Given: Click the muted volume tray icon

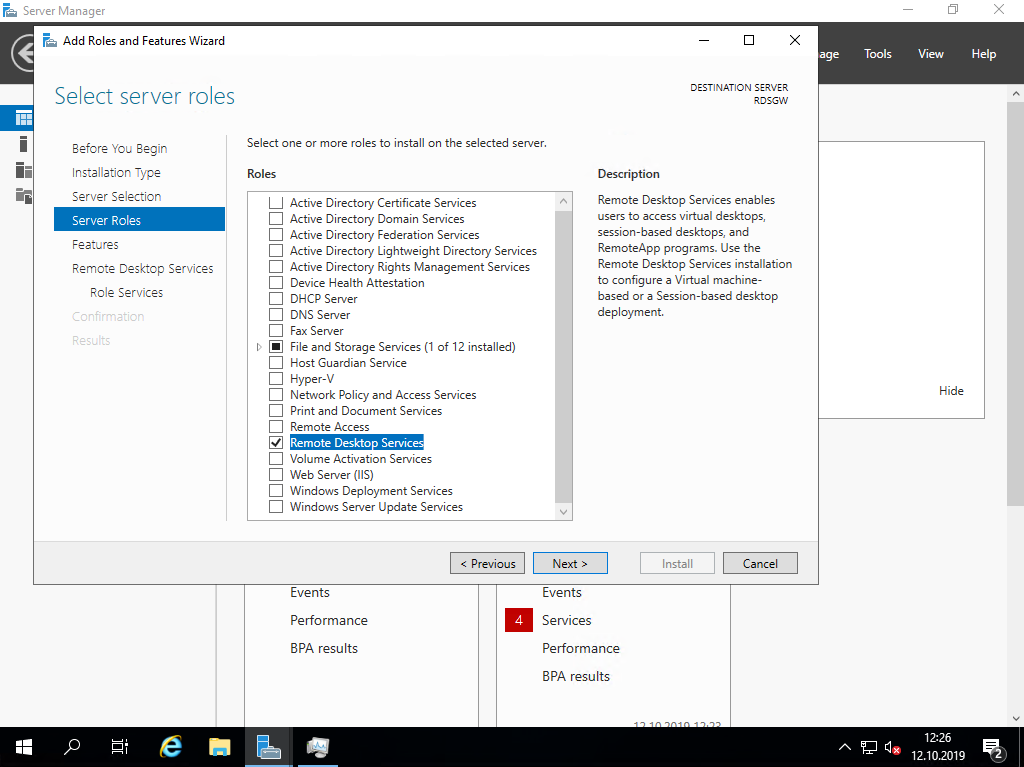Looking at the screenshot, I should coord(892,747).
